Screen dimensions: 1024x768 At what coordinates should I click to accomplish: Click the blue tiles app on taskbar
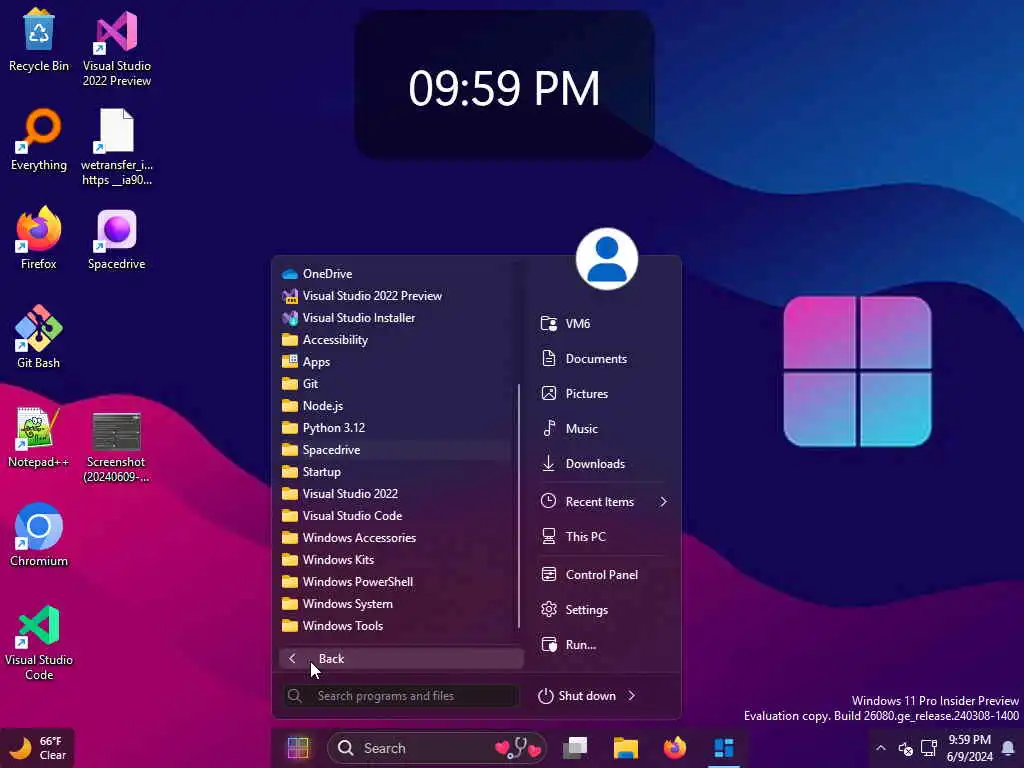[724, 748]
